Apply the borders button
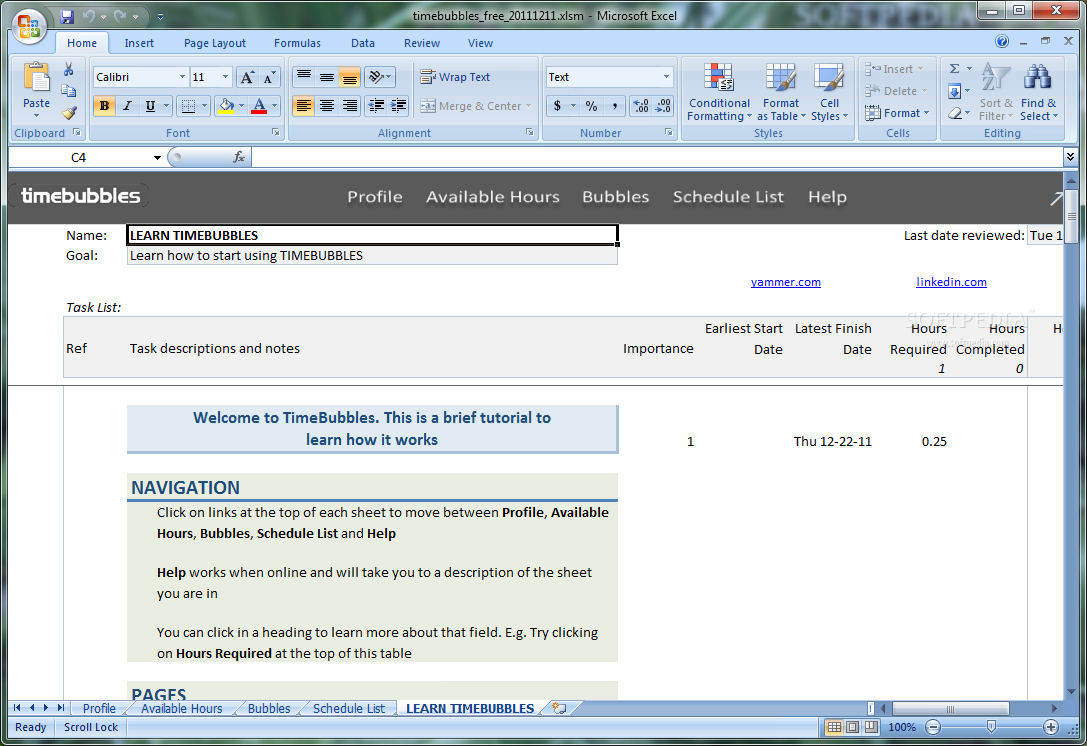The image size is (1087, 746). tap(188, 106)
